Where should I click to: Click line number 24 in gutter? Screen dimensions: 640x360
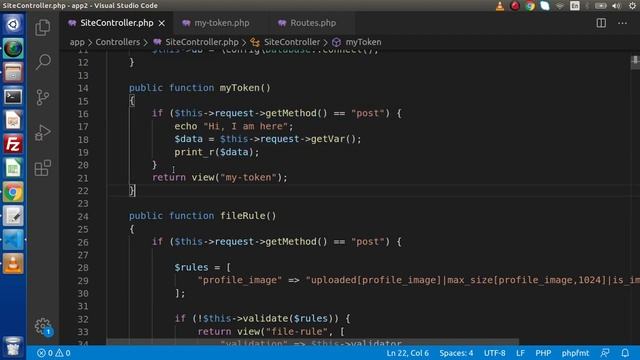click(x=83, y=216)
